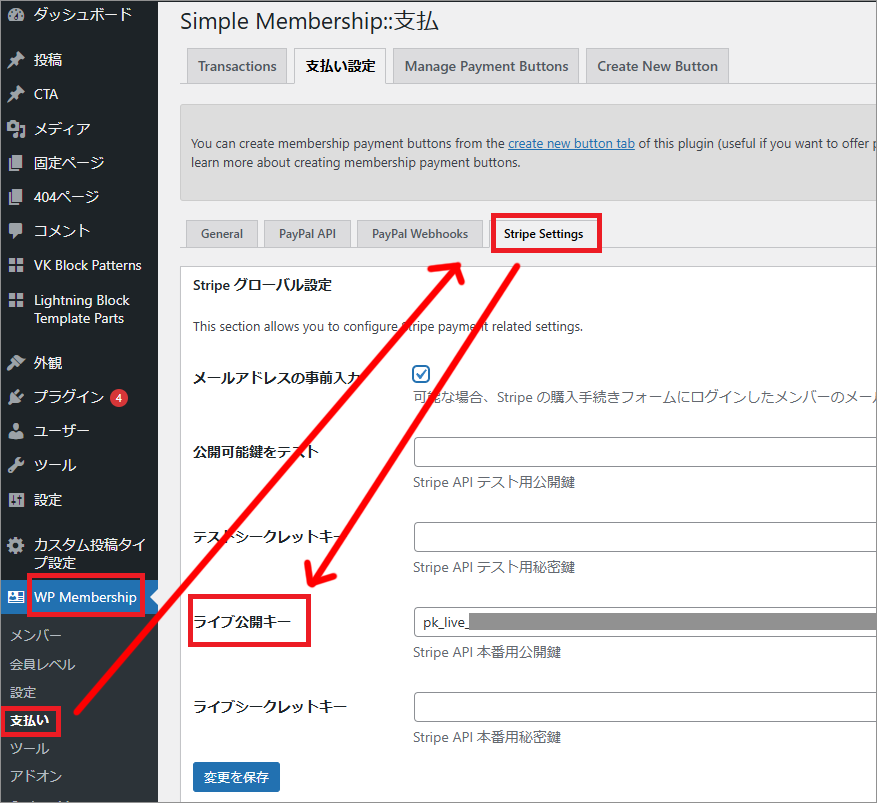
Task: Click the grid icon beside Lightning Block Template Parts
Action: point(16,300)
